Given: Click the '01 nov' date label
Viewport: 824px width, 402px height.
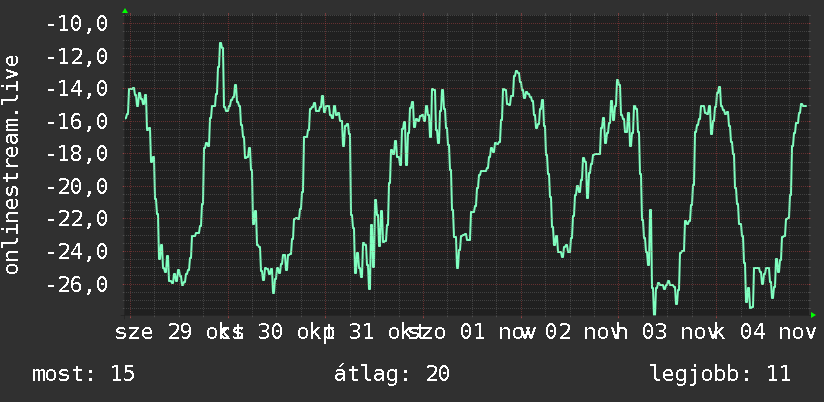Looking at the screenshot, I should tap(498, 333).
